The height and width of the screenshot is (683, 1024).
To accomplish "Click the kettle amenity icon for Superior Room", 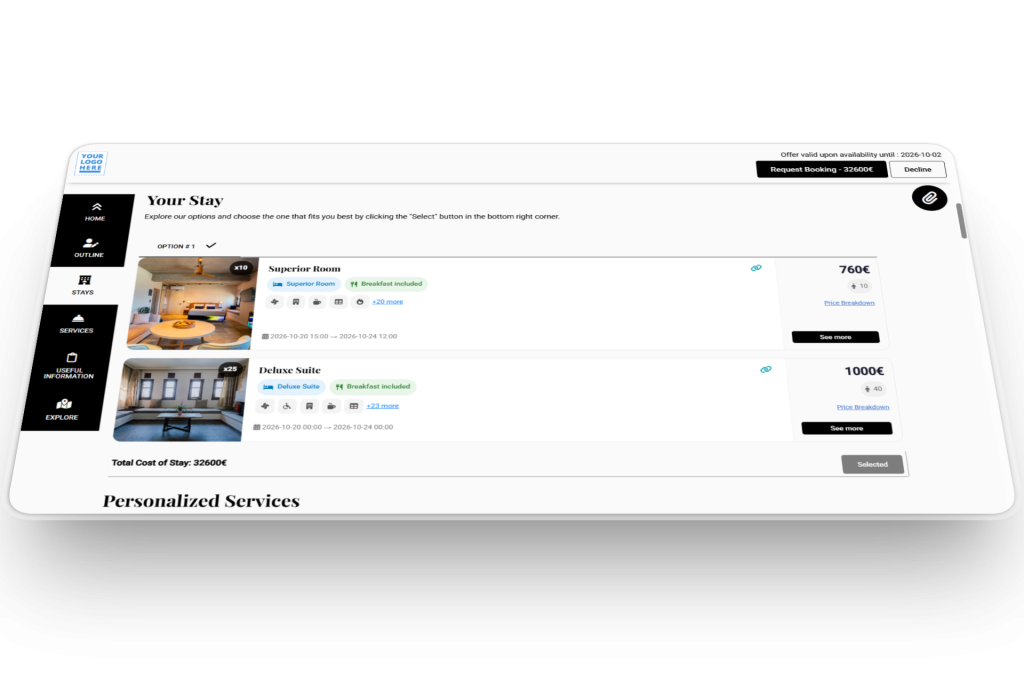I will [x=360, y=302].
